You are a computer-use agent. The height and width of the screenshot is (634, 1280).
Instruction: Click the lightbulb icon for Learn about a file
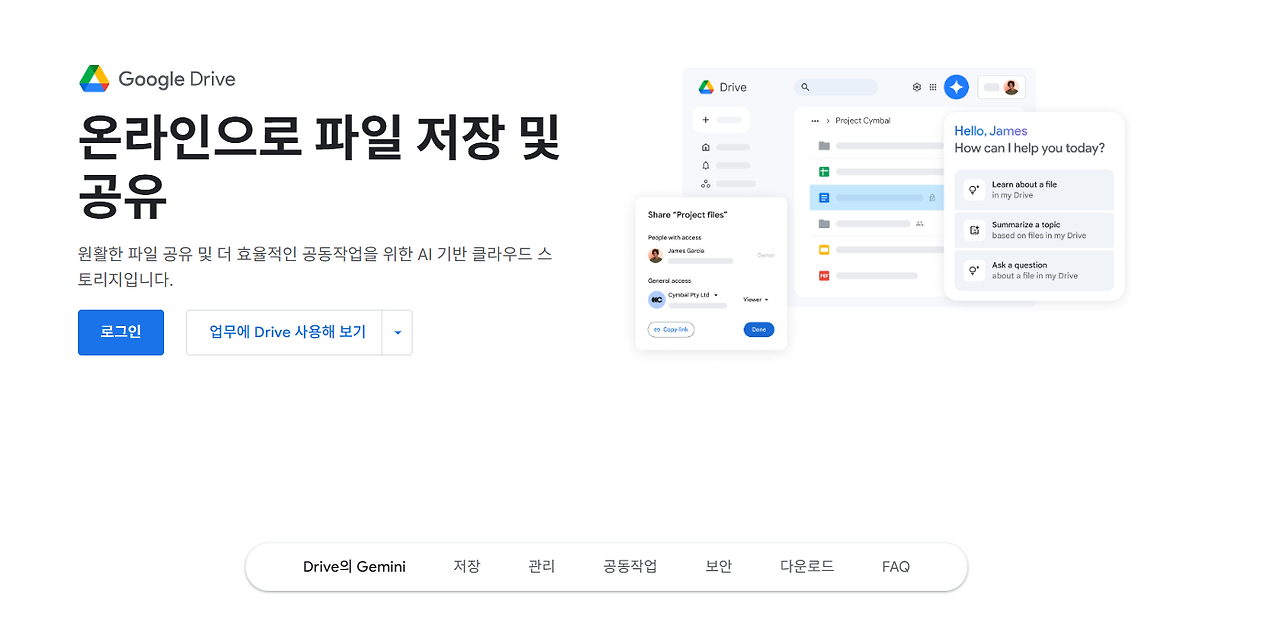click(x=974, y=189)
